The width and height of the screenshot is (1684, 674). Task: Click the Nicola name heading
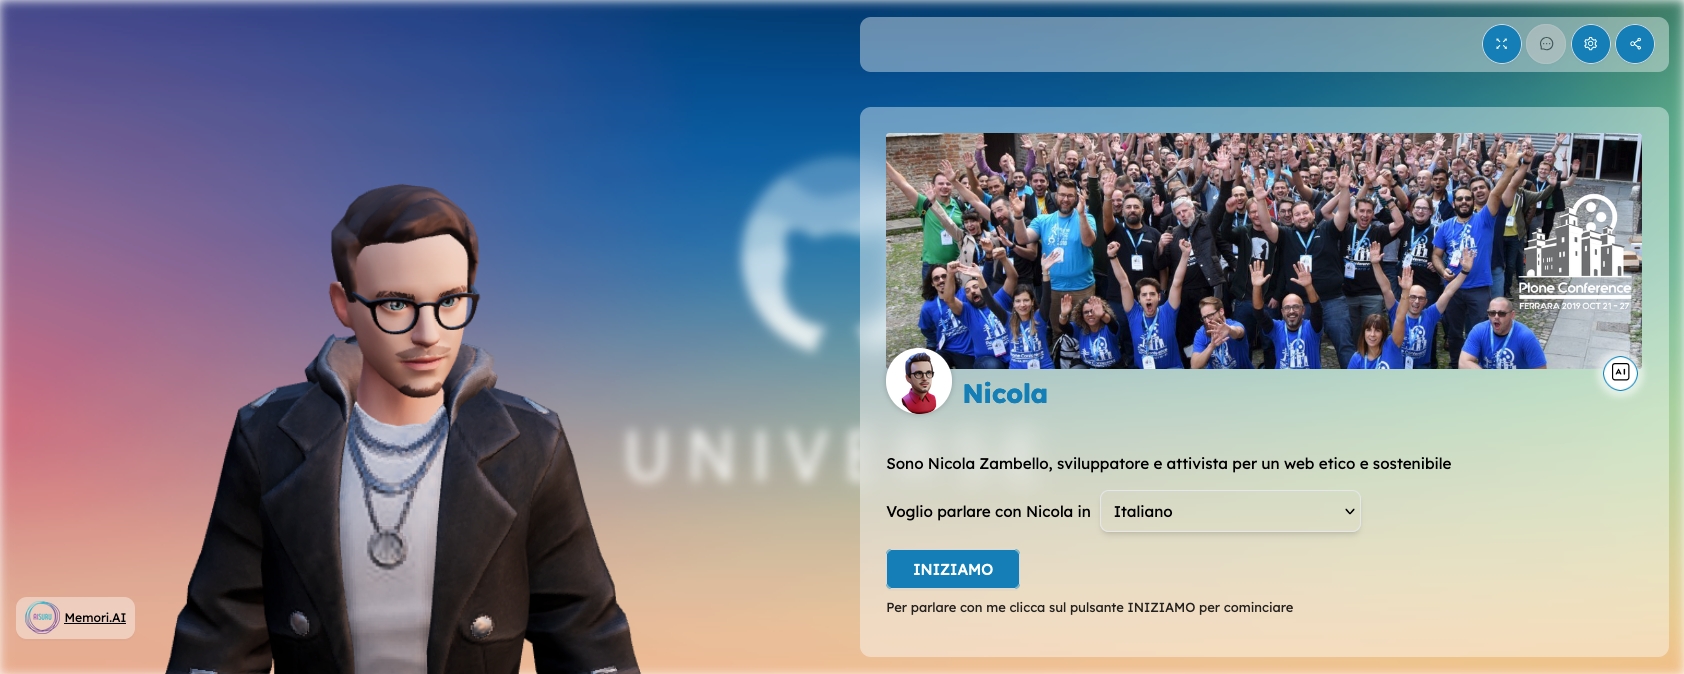point(1005,394)
